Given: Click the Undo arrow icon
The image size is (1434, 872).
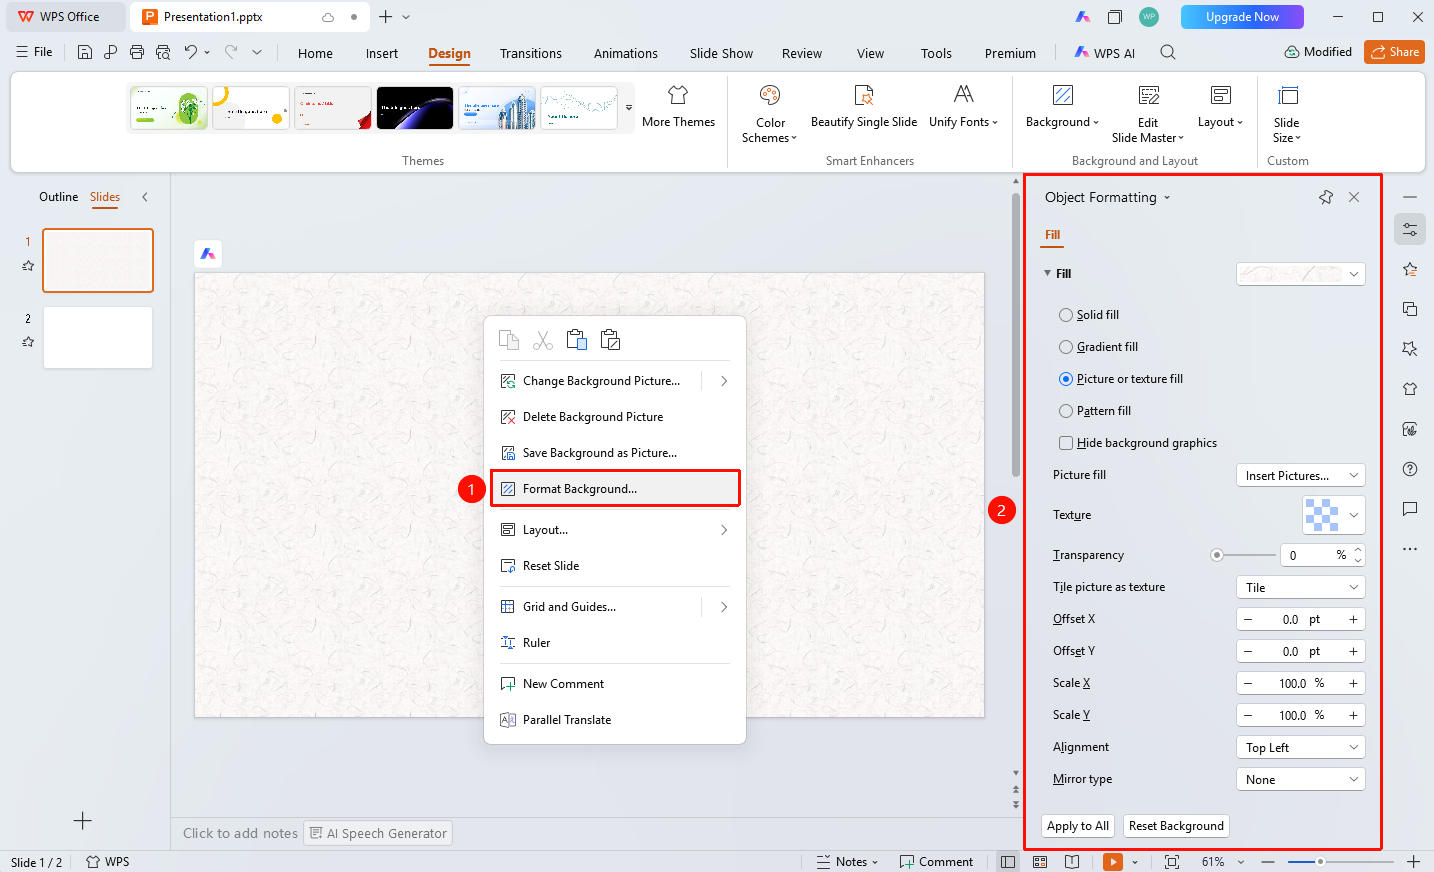Looking at the screenshot, I should [x=190, y=52].
